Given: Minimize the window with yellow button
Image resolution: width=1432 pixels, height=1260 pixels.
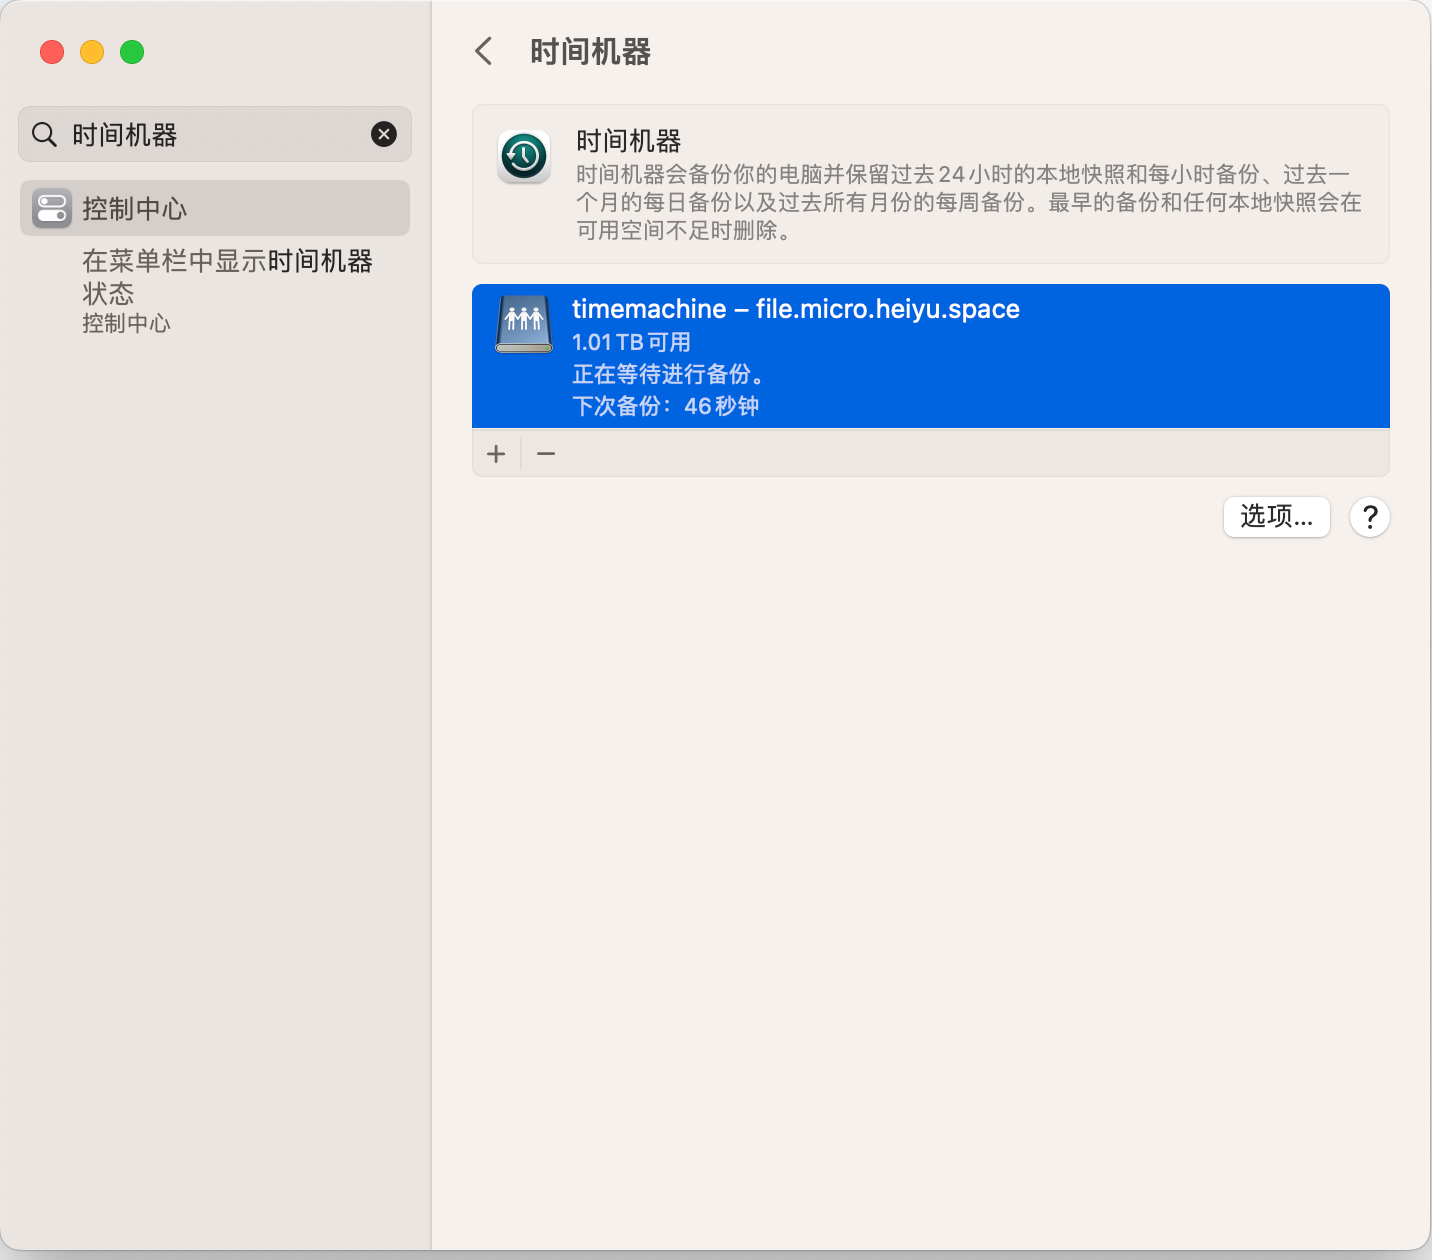Looking at the screenshot, I should tap(92, 52).
